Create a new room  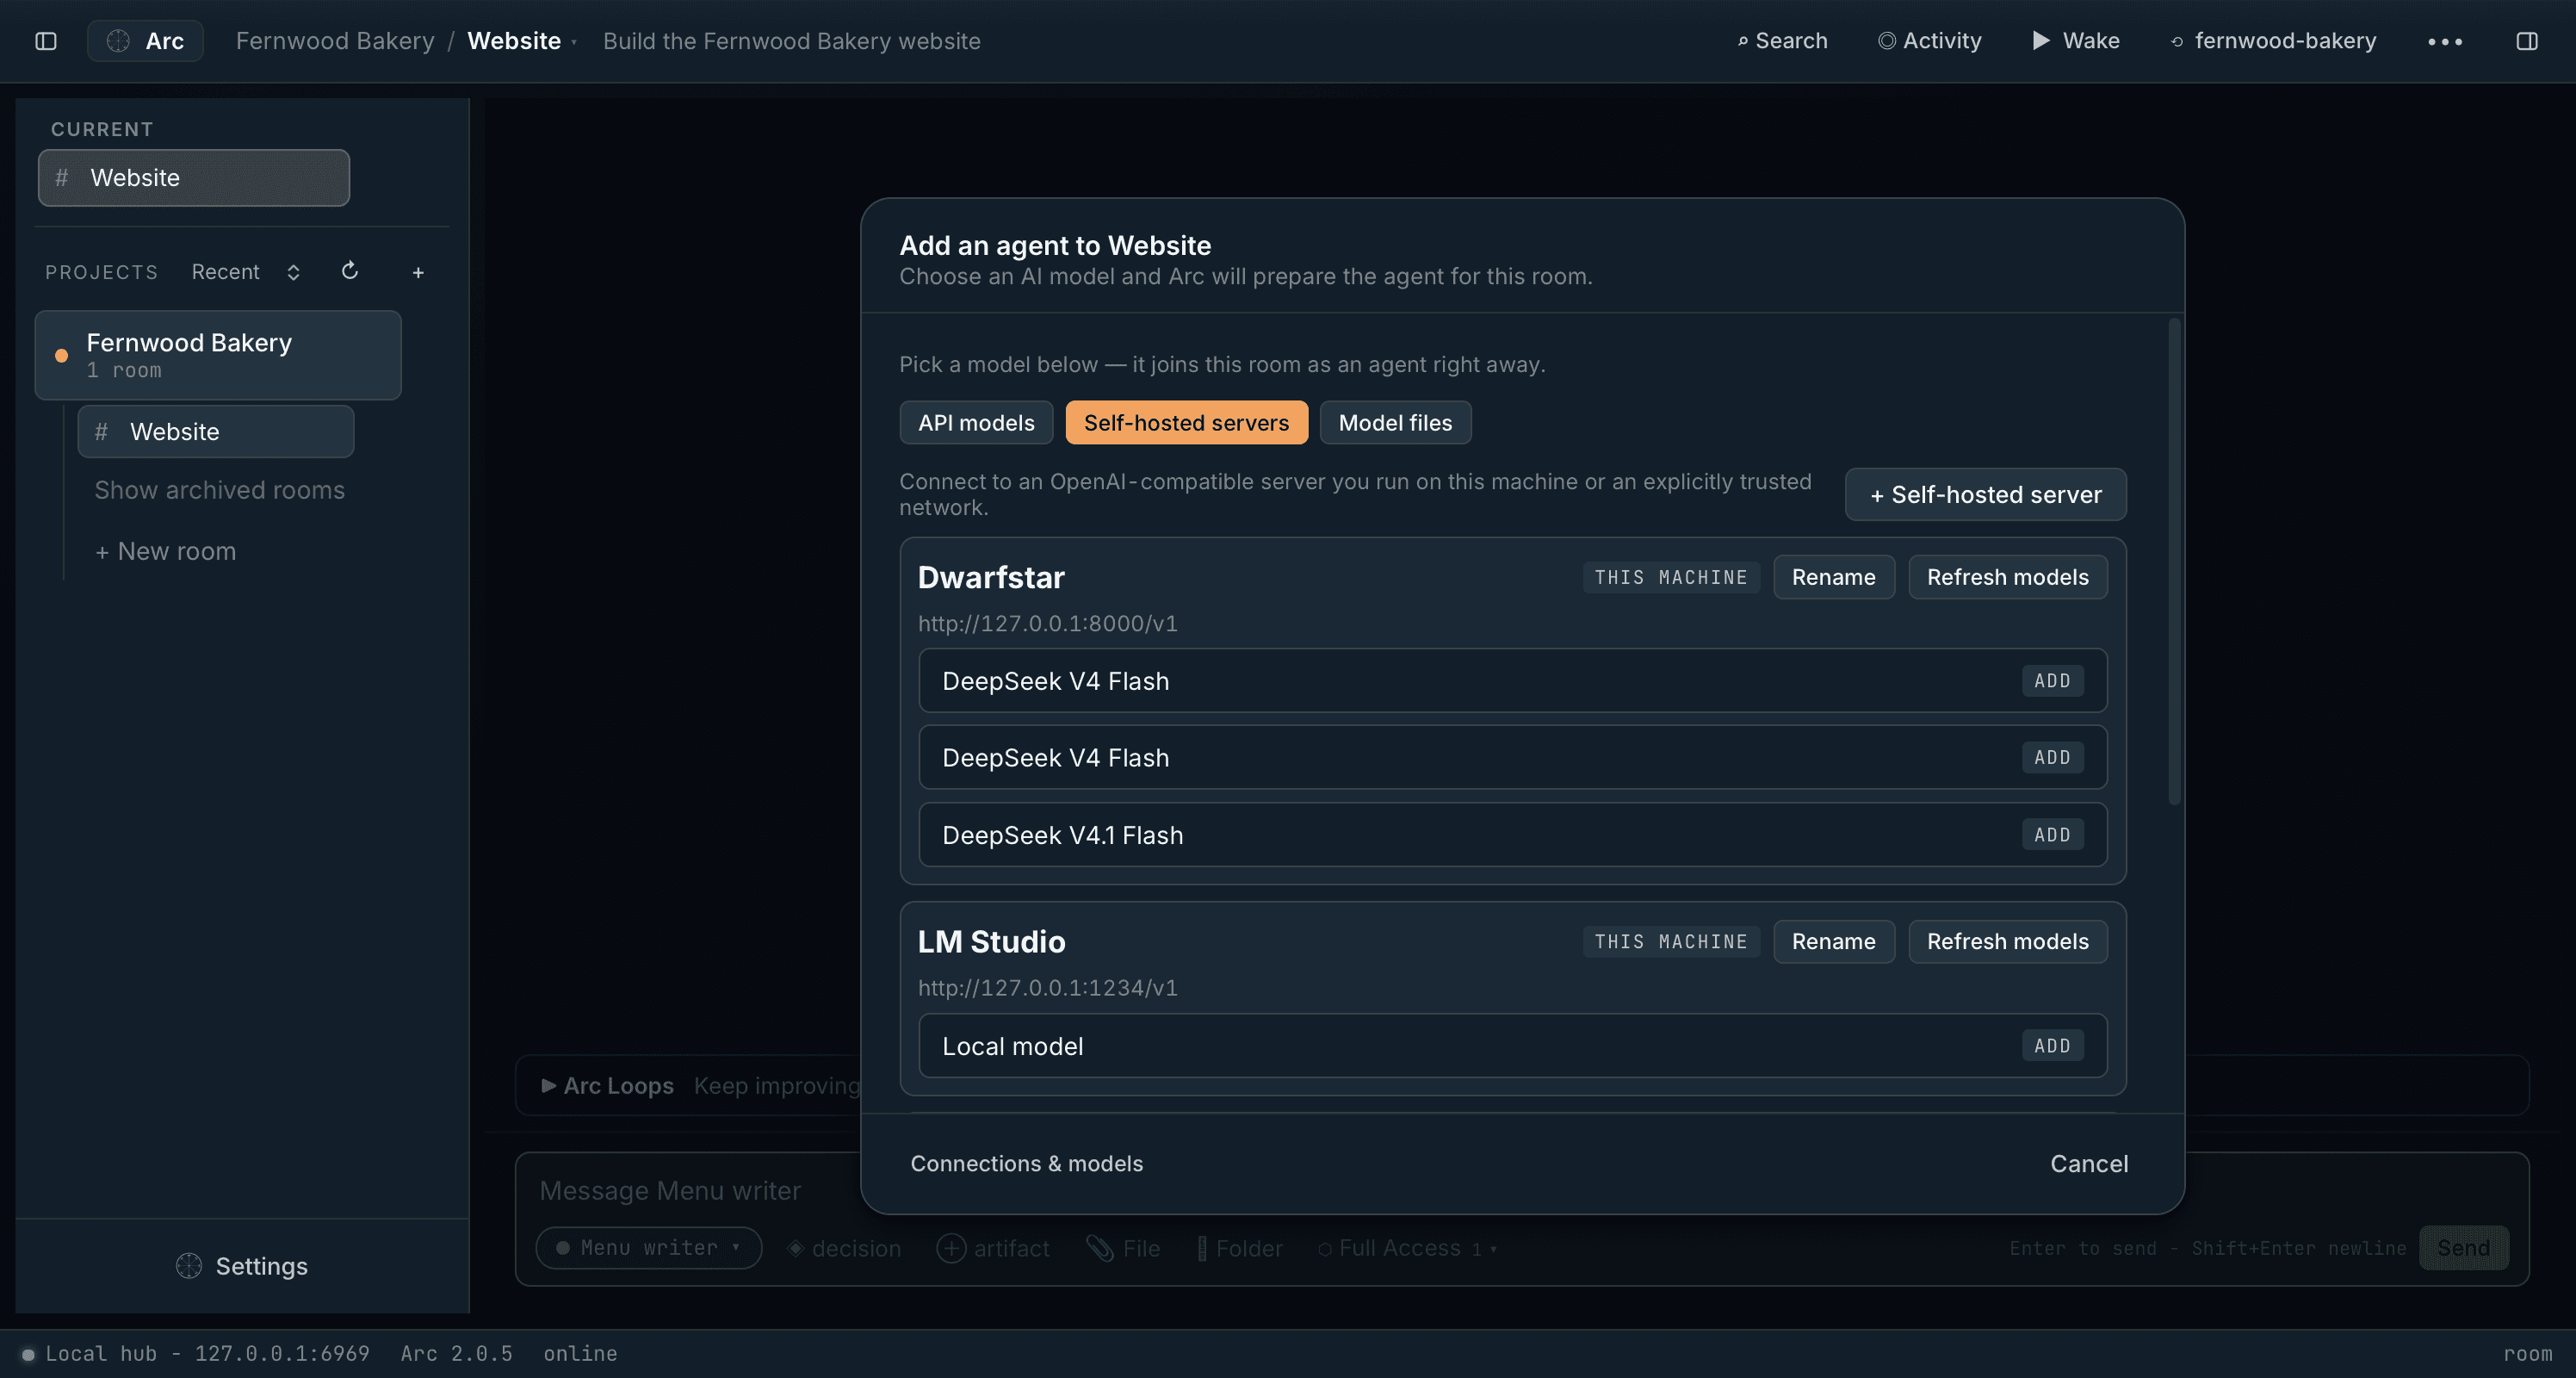pos(165,551)
